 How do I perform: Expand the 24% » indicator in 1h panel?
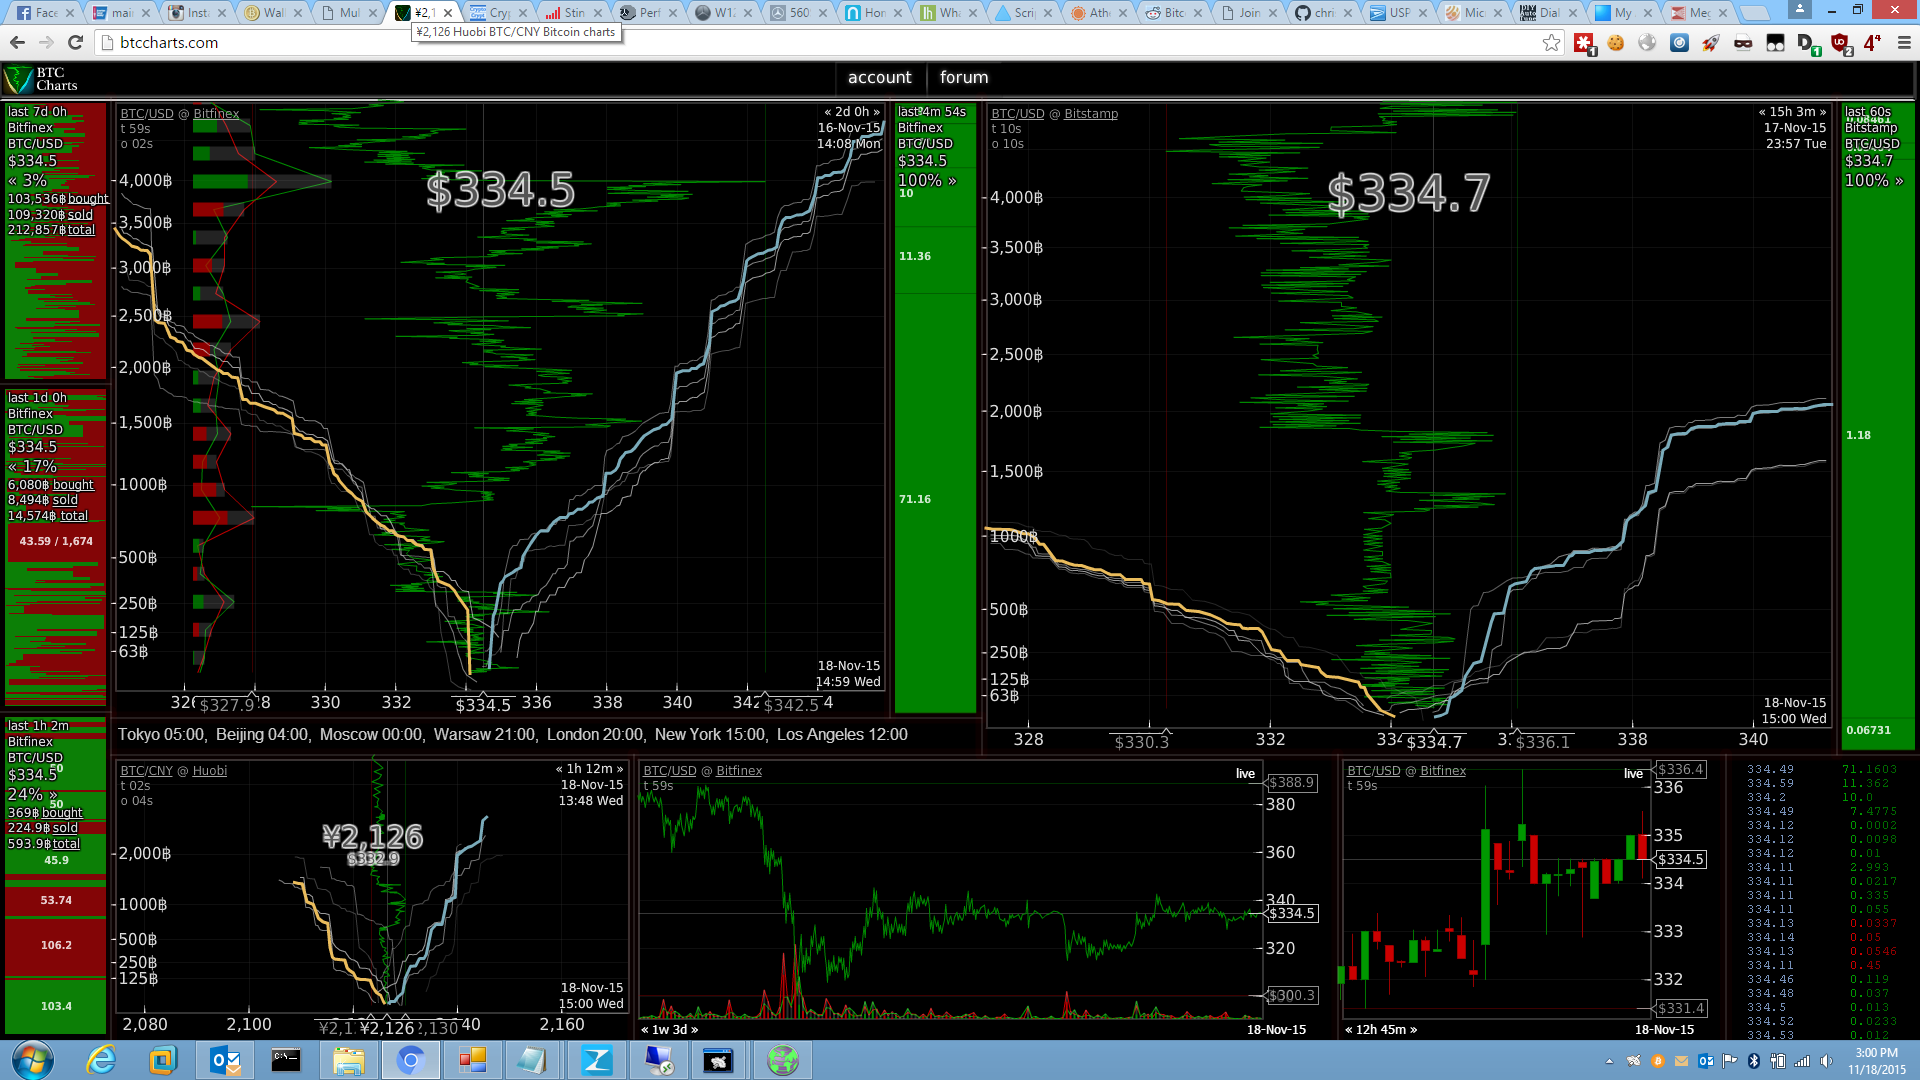coord(32,795)
